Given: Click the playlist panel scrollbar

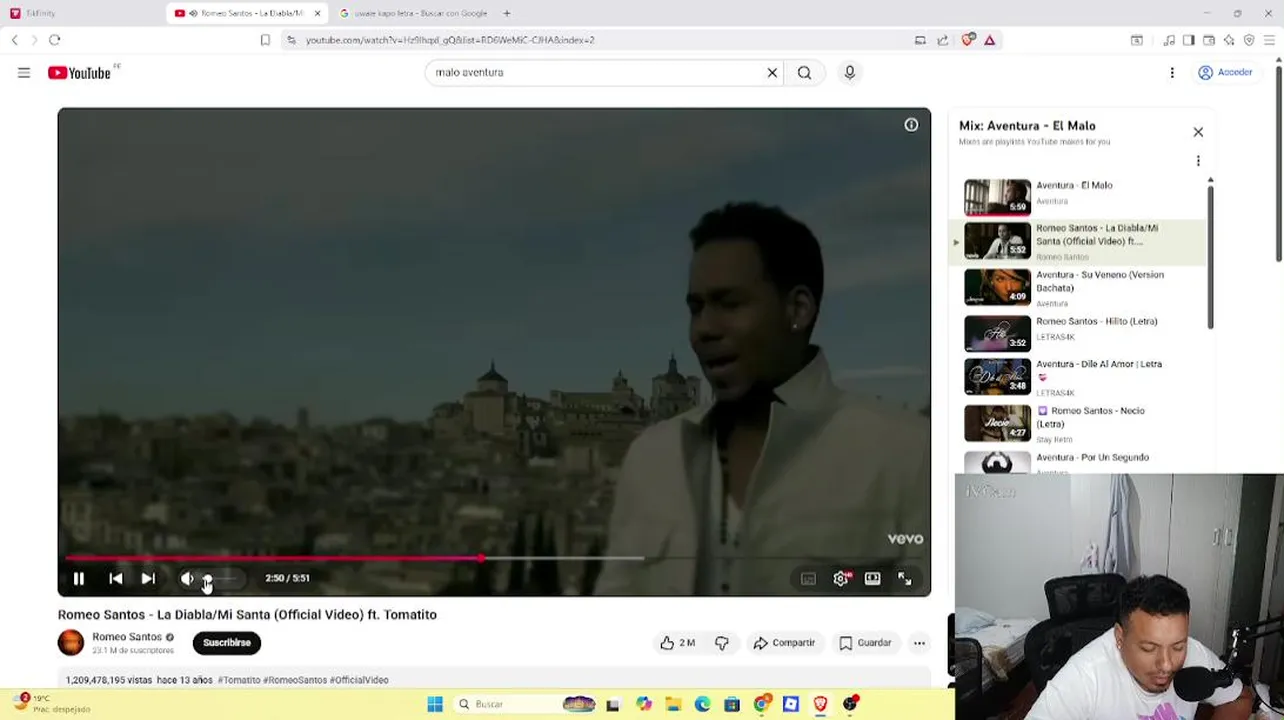Looking at the screenshot, I should click(1210, 256).
